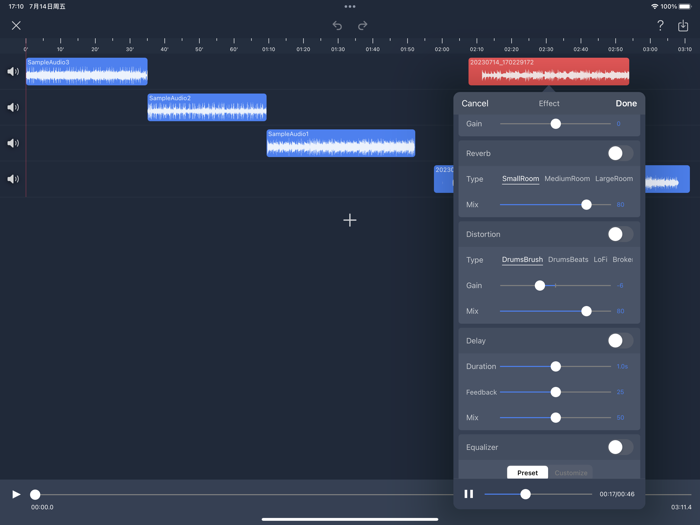This screenshot has width=700, height=525.
Task: Adjust the top Gain slider knob
Action: coord(555,124)
